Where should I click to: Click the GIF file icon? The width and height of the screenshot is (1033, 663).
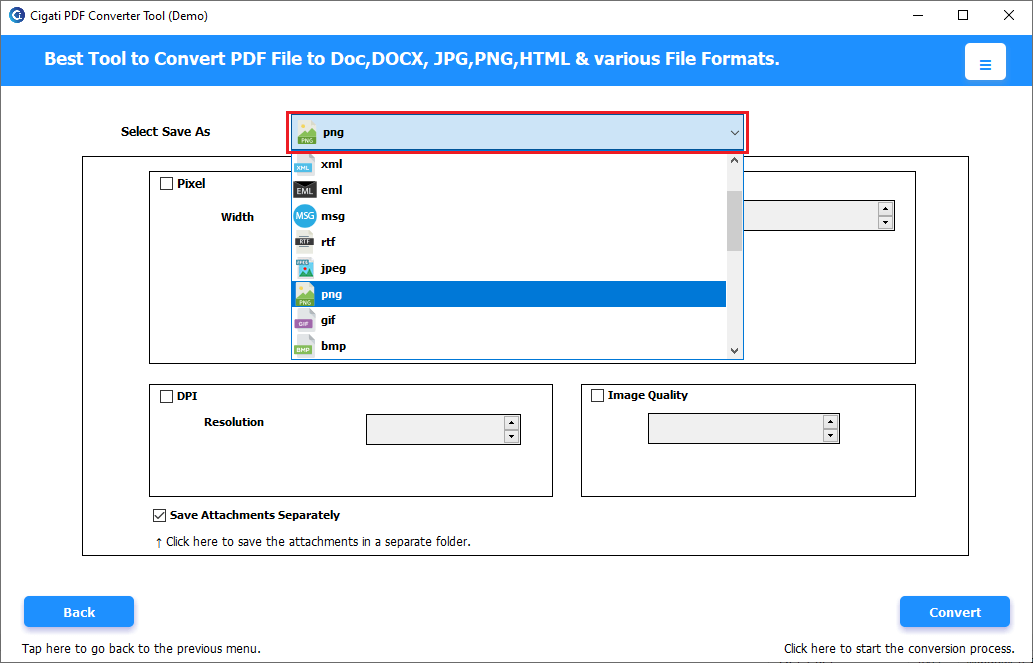[x=304, y=320]
